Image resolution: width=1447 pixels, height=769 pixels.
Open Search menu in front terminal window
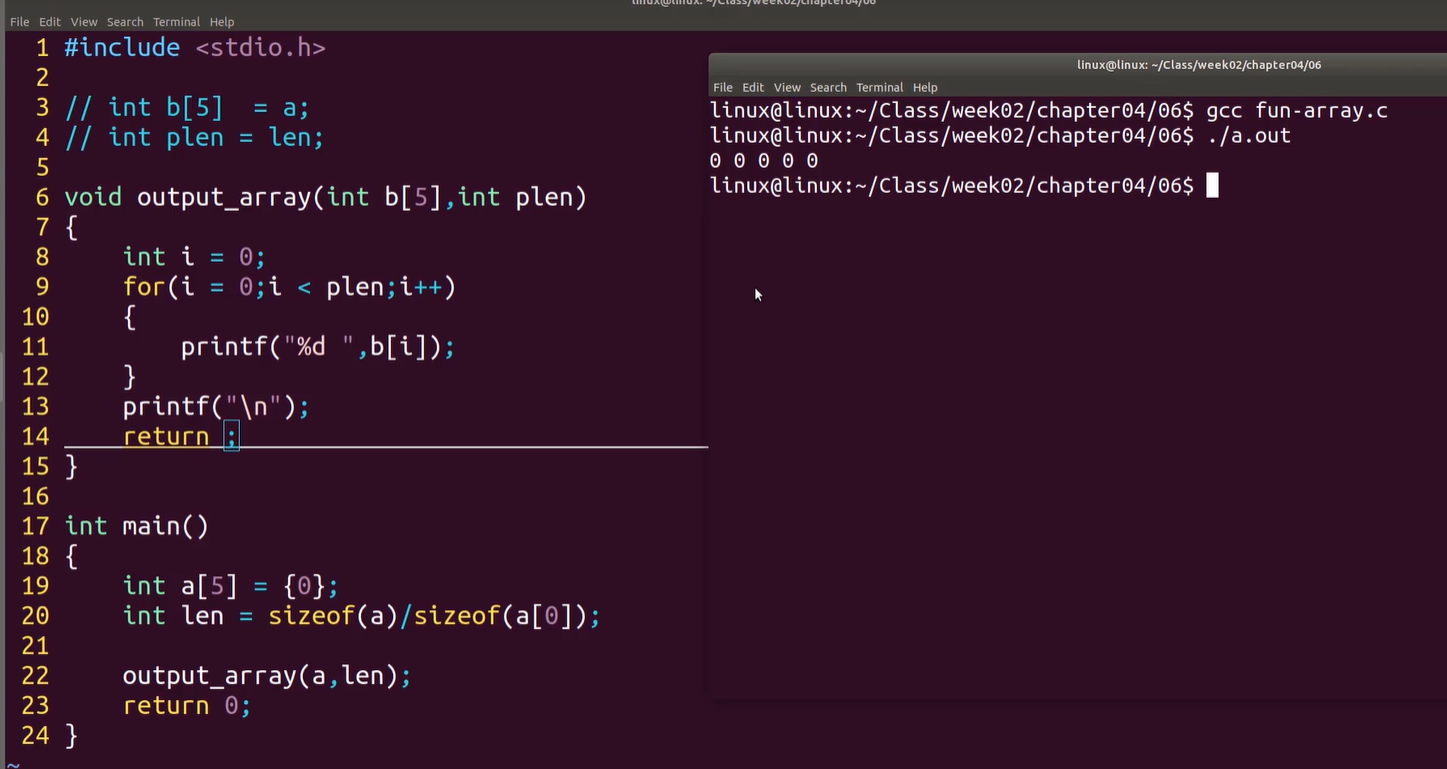click(x=828, y=88)
